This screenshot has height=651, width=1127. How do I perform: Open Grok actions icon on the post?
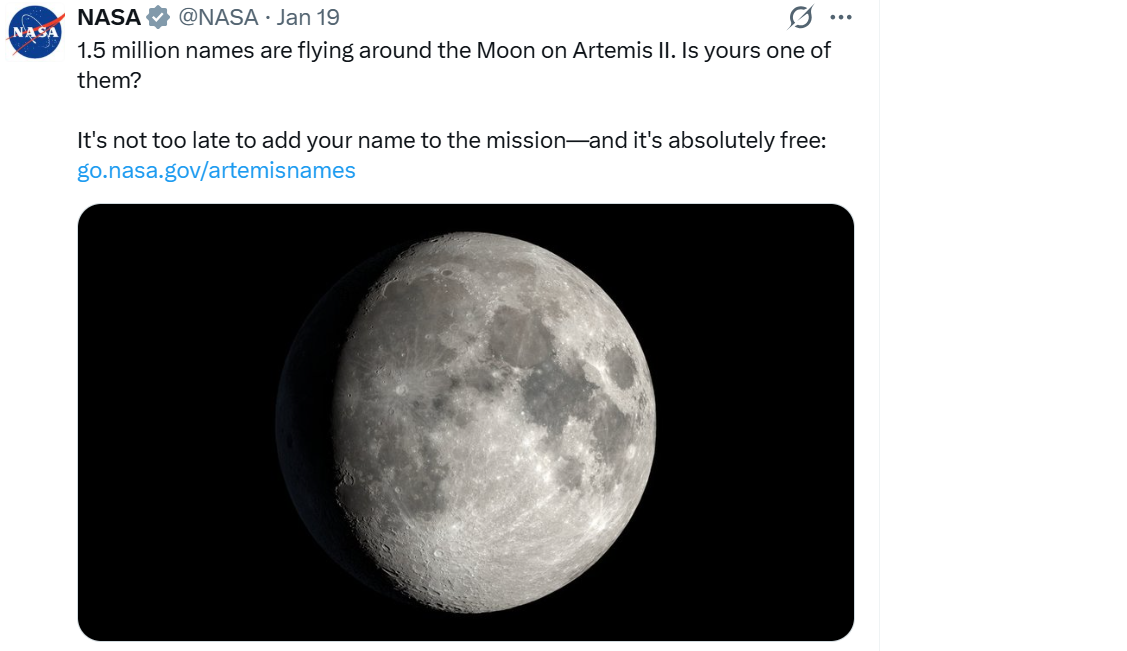(800, 17)
